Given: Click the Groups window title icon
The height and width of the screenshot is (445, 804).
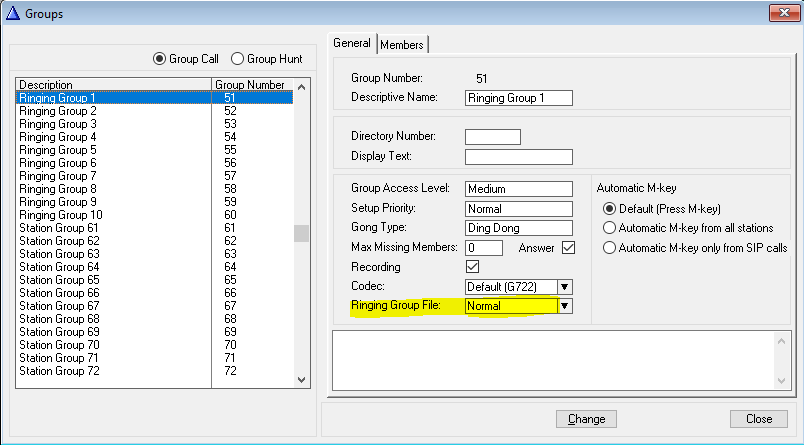Looking at the screenshot, I should (x=13, y=13).
